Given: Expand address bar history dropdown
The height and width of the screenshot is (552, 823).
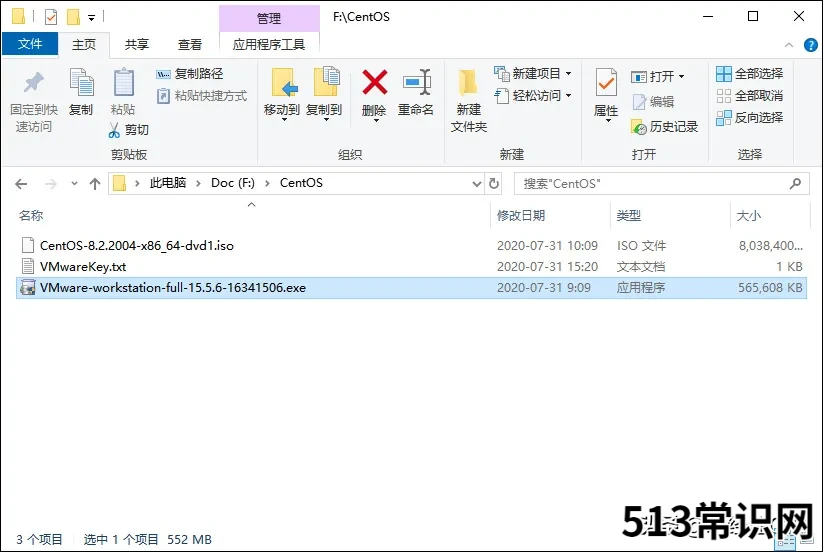Looking at the screenshot, I should (477, 184).
